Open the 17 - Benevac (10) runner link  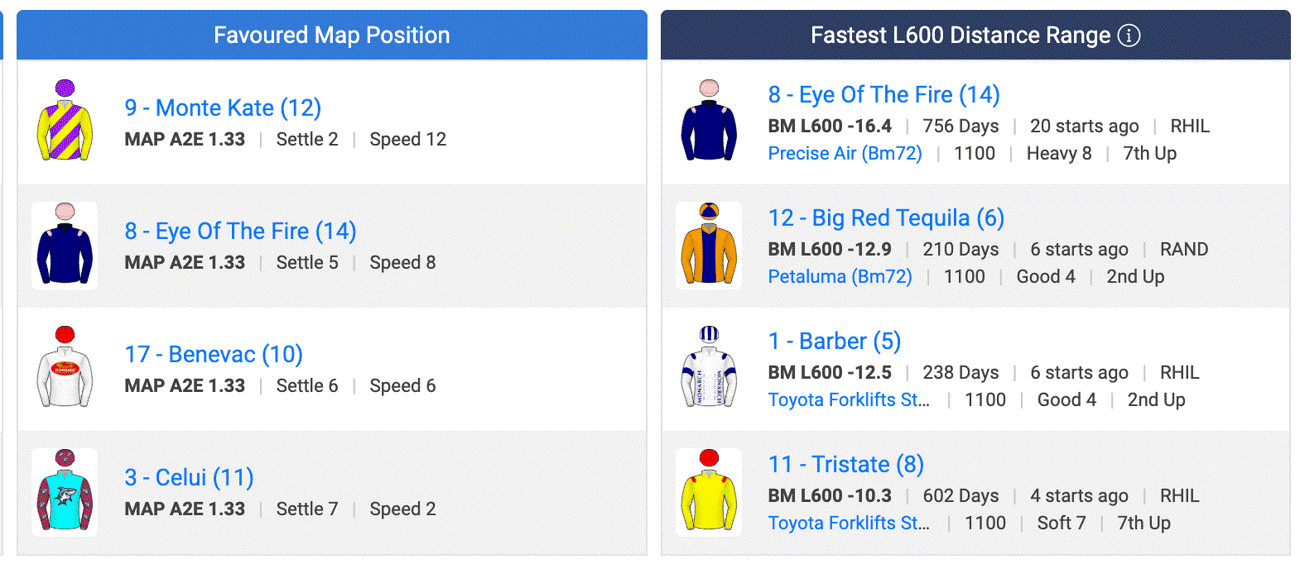coord(214,354)
